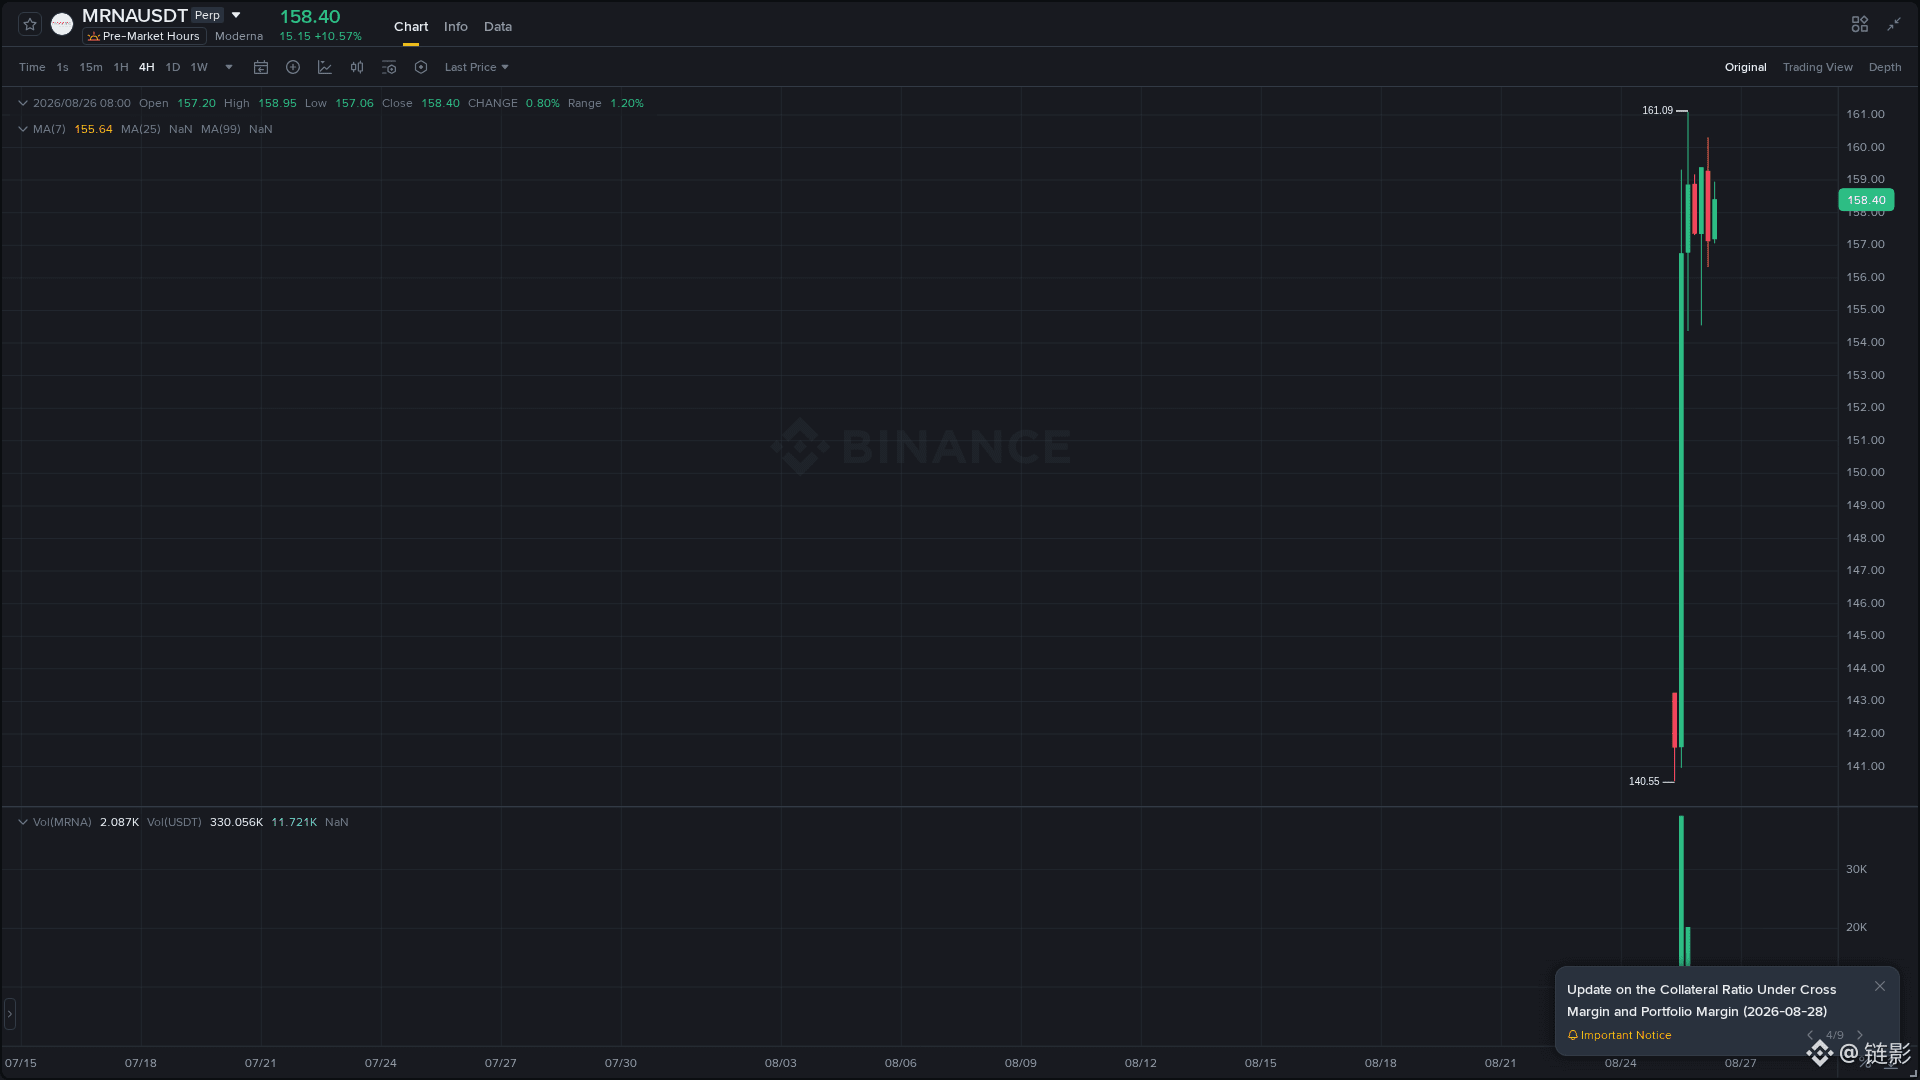Expand more time intervals dropdown
This screenshot has width=1920, height=1080.
click(x=229, y=67)
